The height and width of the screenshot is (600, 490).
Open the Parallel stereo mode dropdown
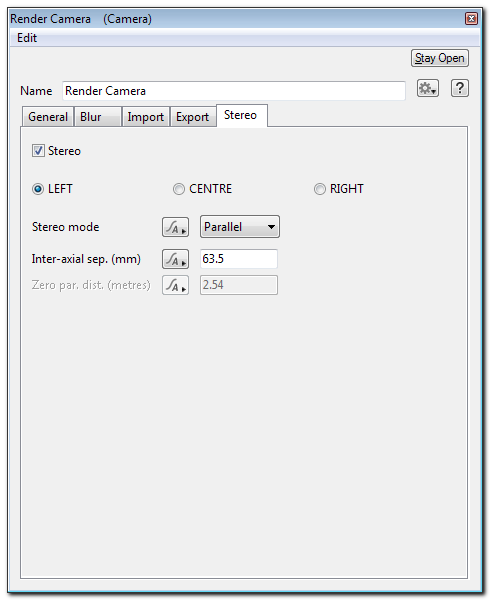point(240,227)
